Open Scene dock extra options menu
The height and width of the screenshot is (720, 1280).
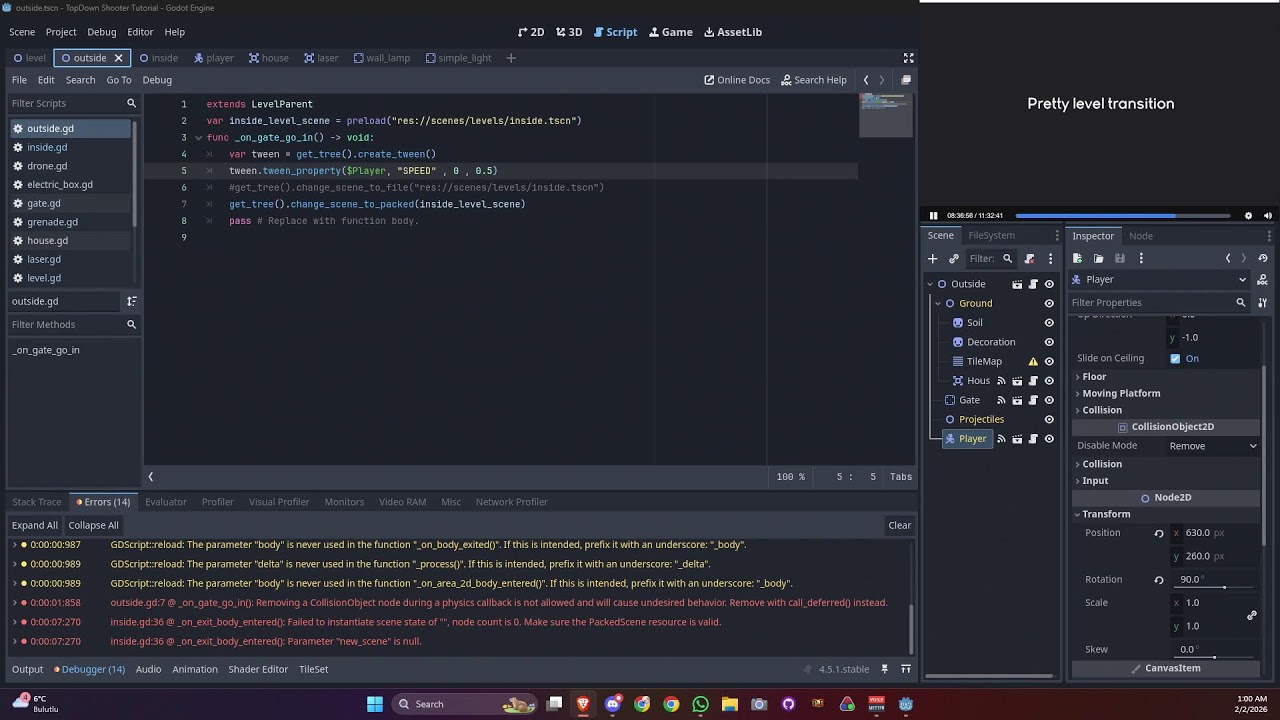click(x=1050, y=259)
